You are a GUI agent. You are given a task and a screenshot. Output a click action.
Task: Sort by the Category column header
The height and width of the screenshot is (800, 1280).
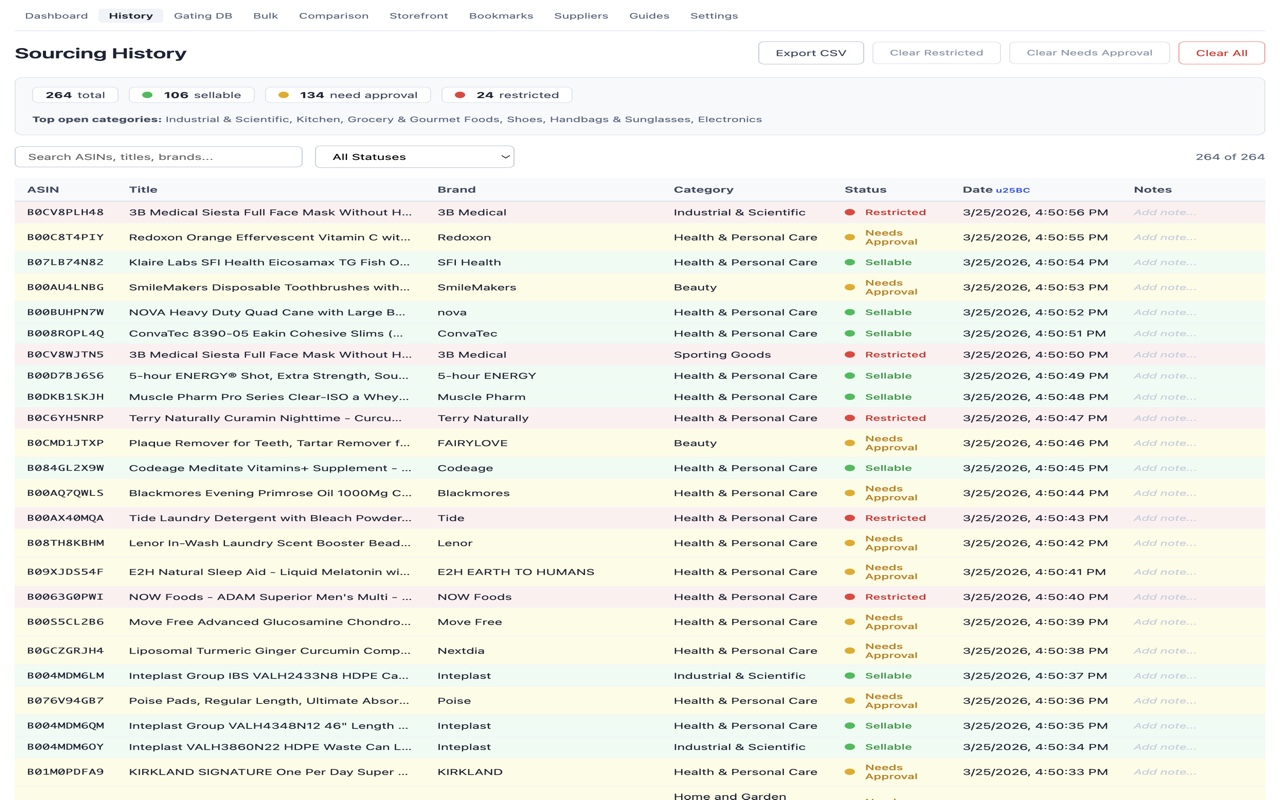[x=704, y=189]
